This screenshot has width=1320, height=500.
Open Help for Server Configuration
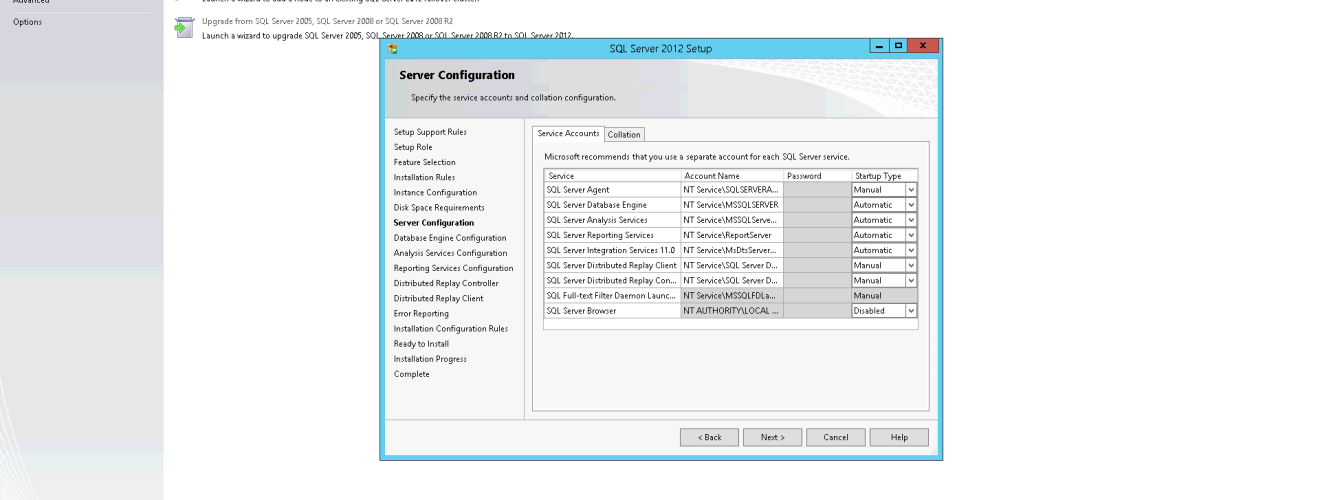click(x=899, y=437)
